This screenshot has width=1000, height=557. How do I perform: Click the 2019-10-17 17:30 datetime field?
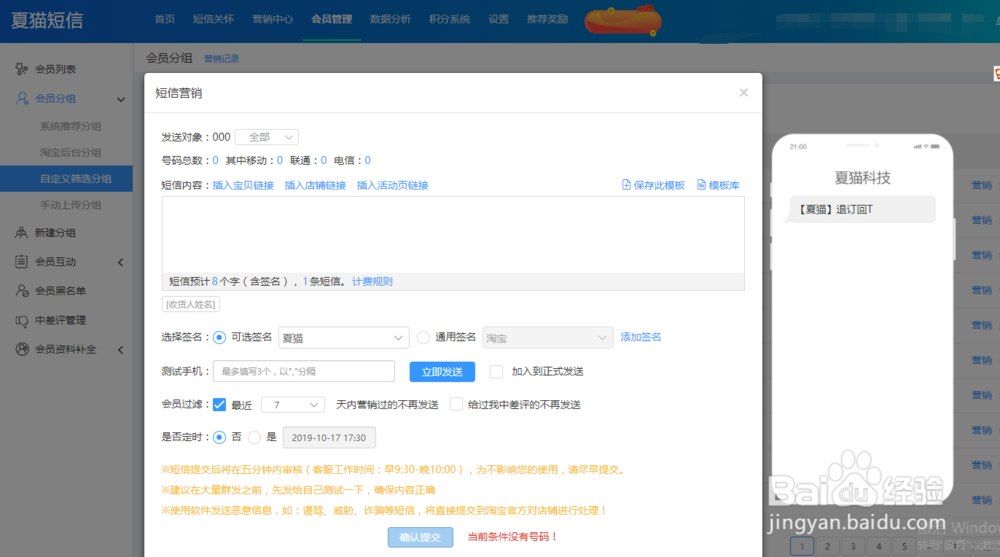tap(329, 438)
